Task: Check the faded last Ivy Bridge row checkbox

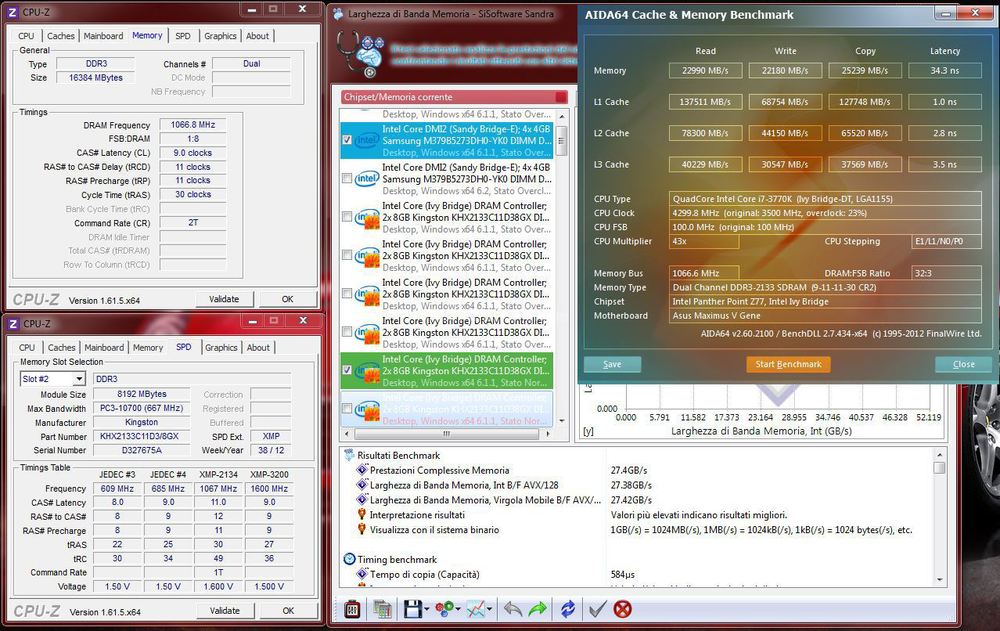Action: click(347, 408)
